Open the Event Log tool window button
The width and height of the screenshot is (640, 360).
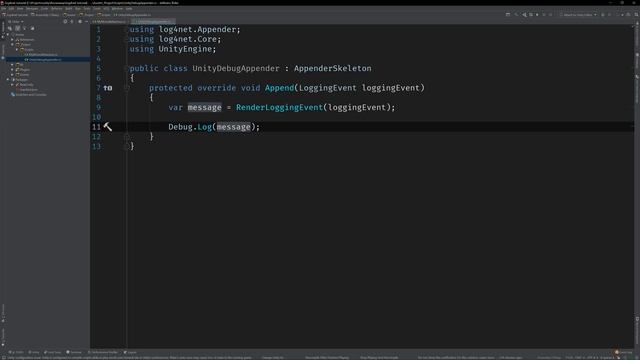pyautogui.click(x=624, y=352)
